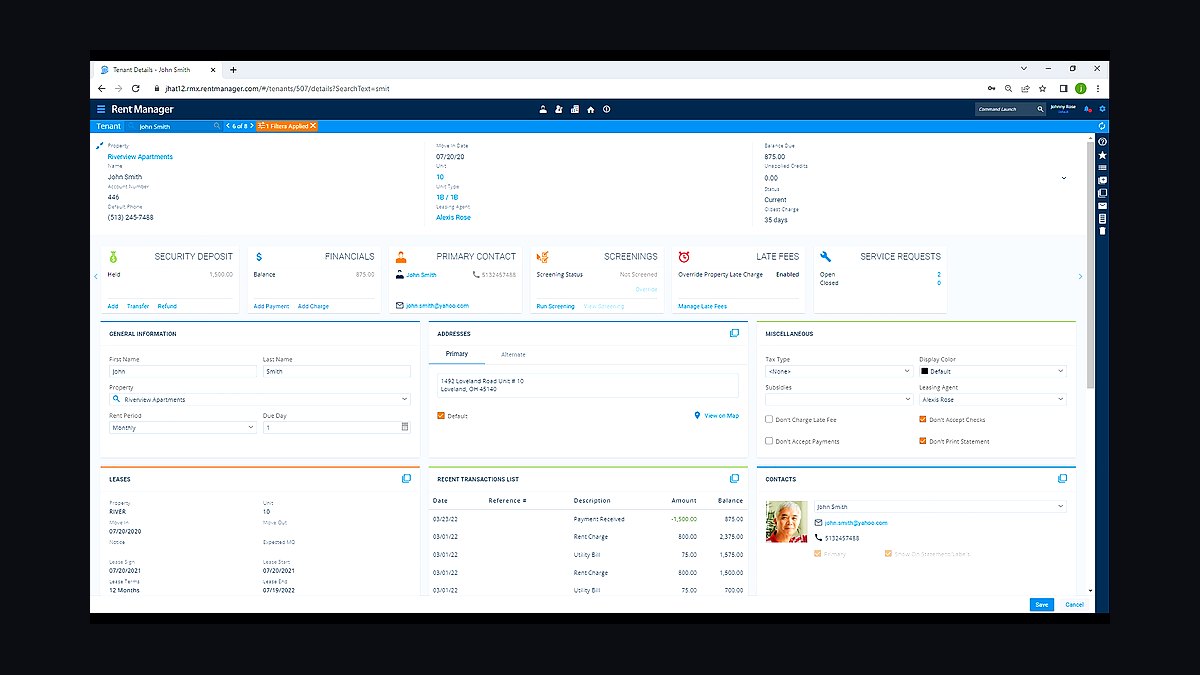Open the properties building icon in top navigation

575,109
